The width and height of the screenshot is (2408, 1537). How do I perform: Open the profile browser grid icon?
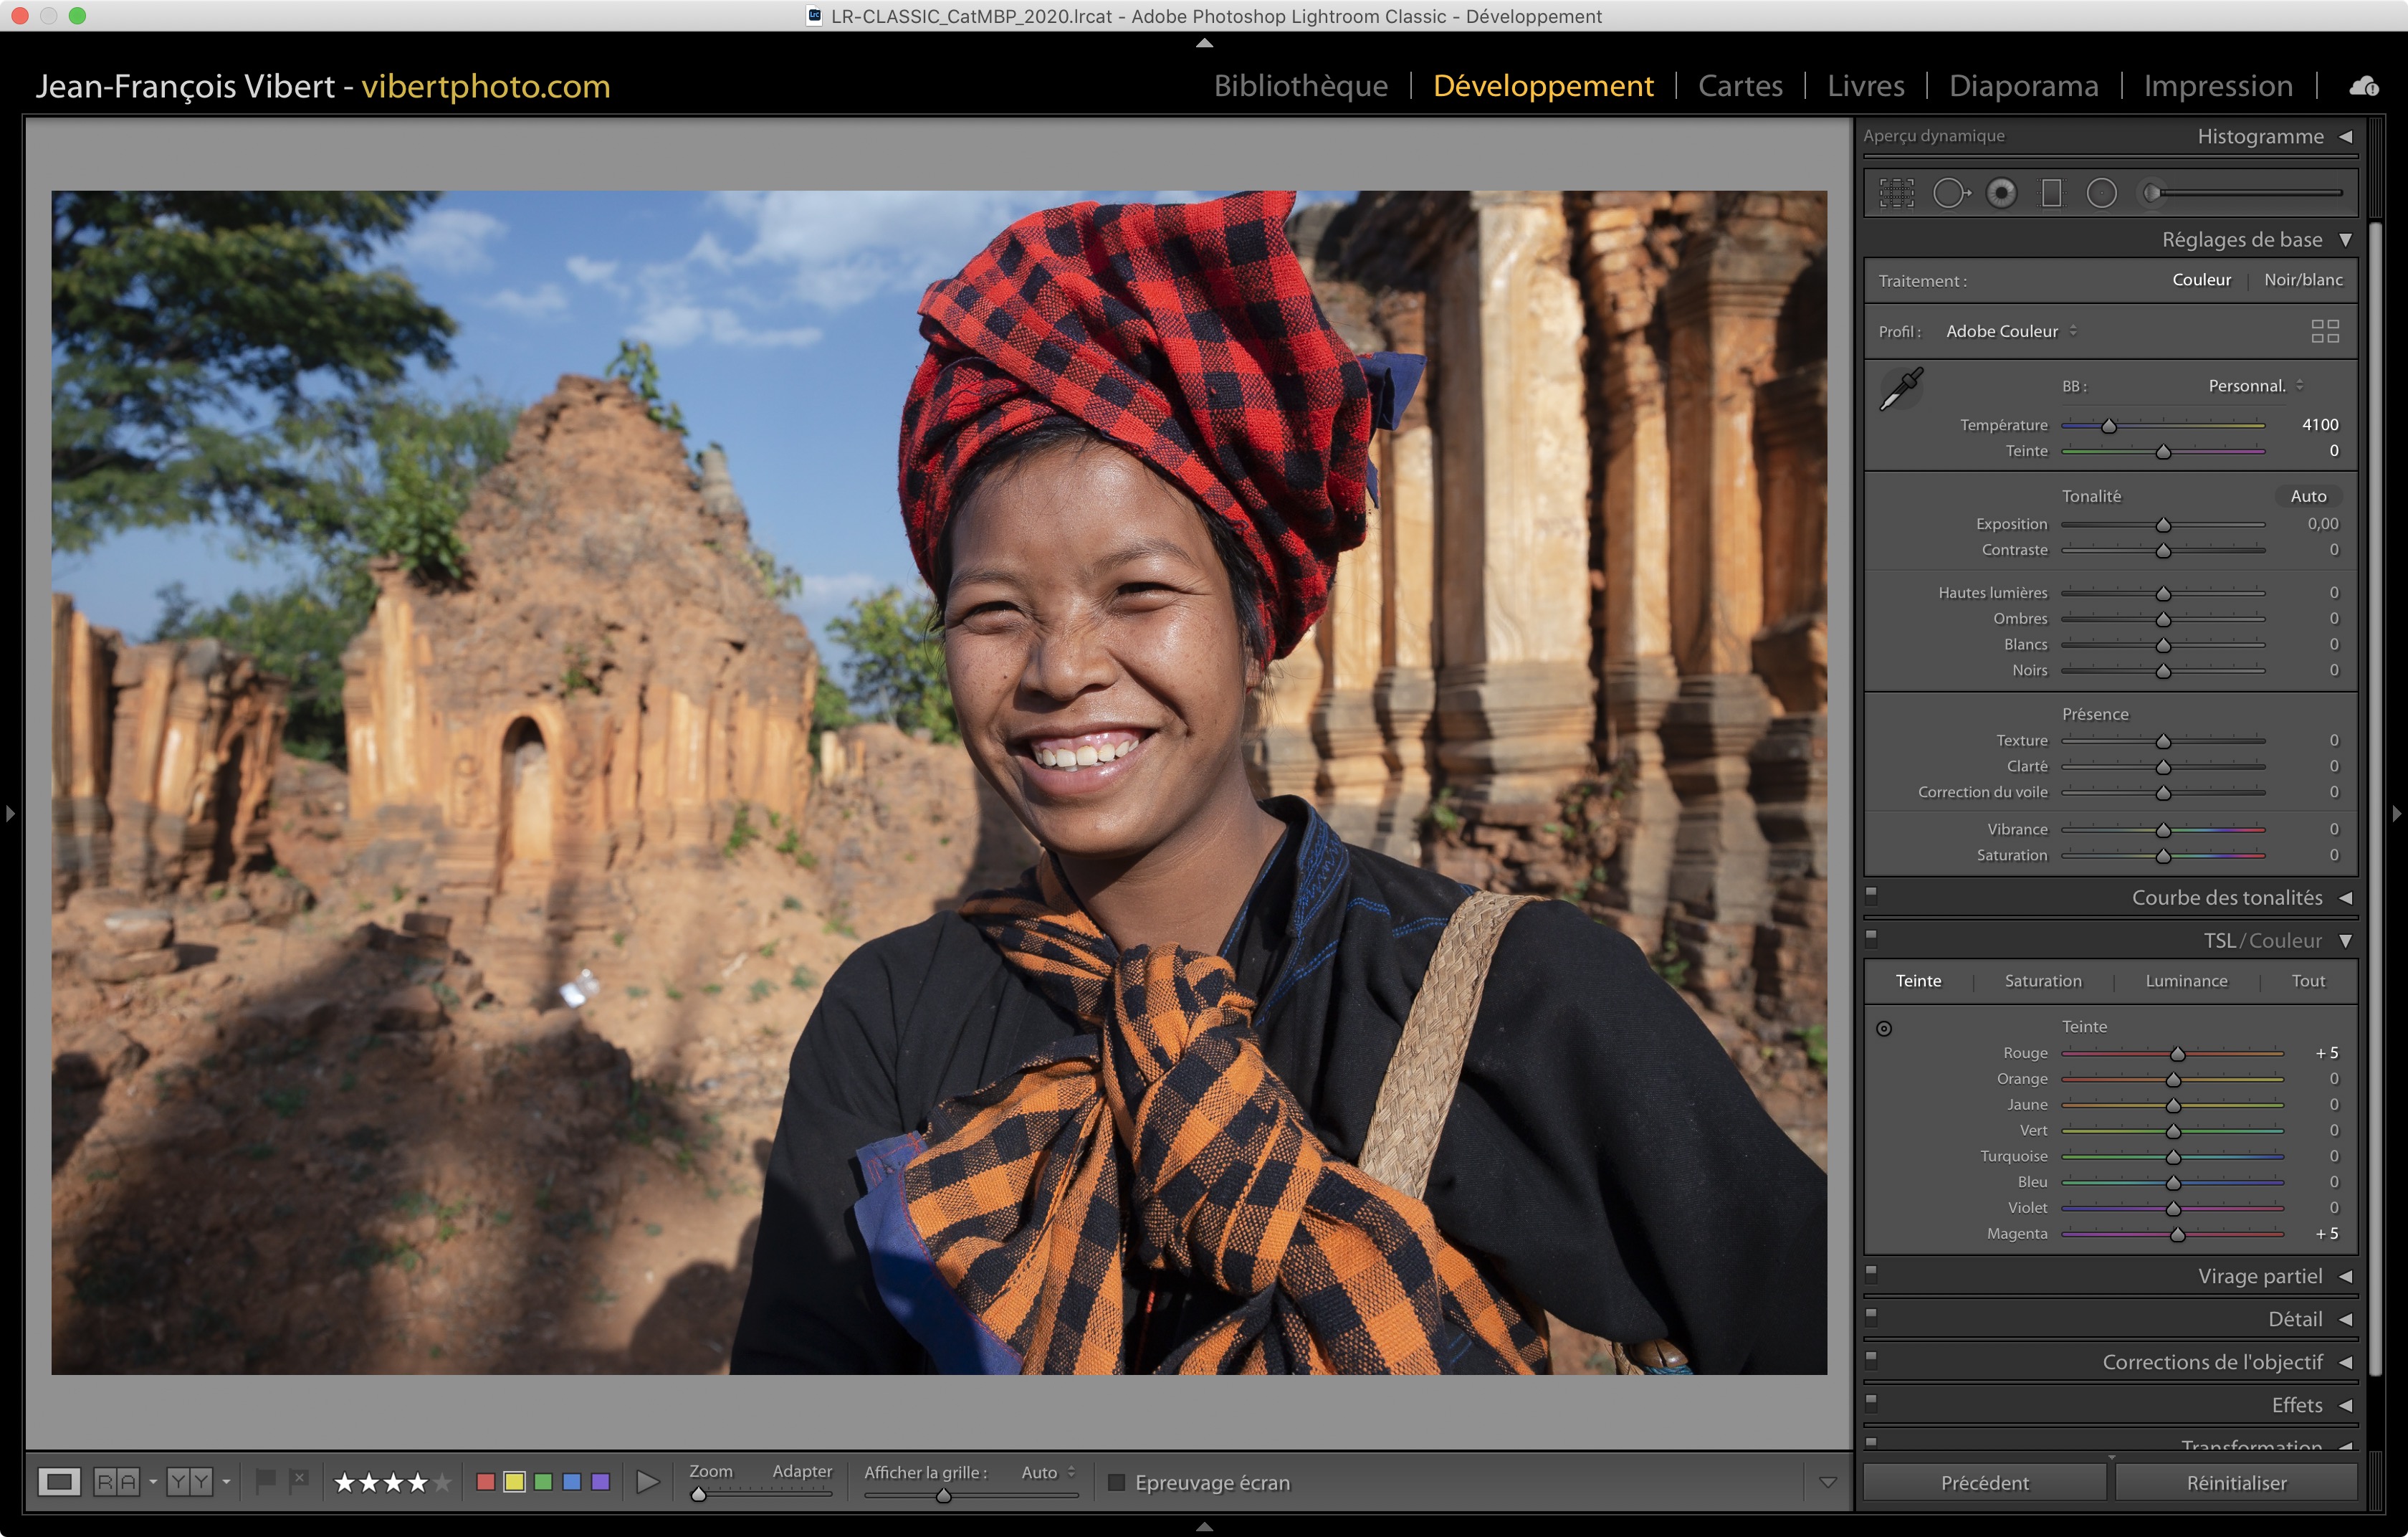[2324, 331]
